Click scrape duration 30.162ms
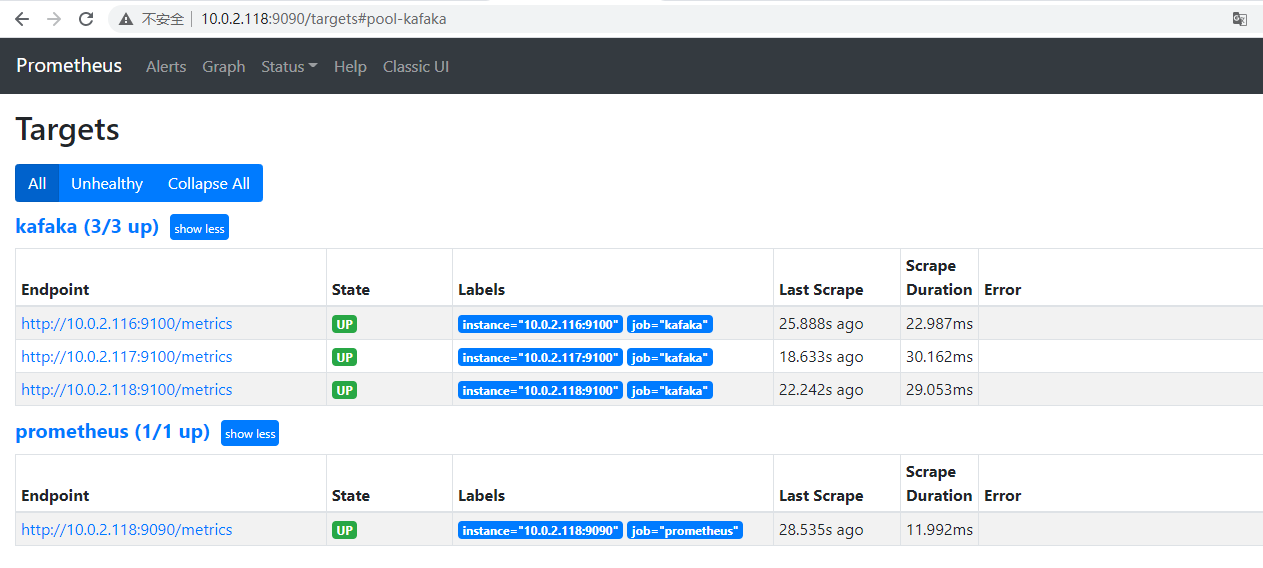The width and height of the screenshot is (1263, 568). (939, 356)
